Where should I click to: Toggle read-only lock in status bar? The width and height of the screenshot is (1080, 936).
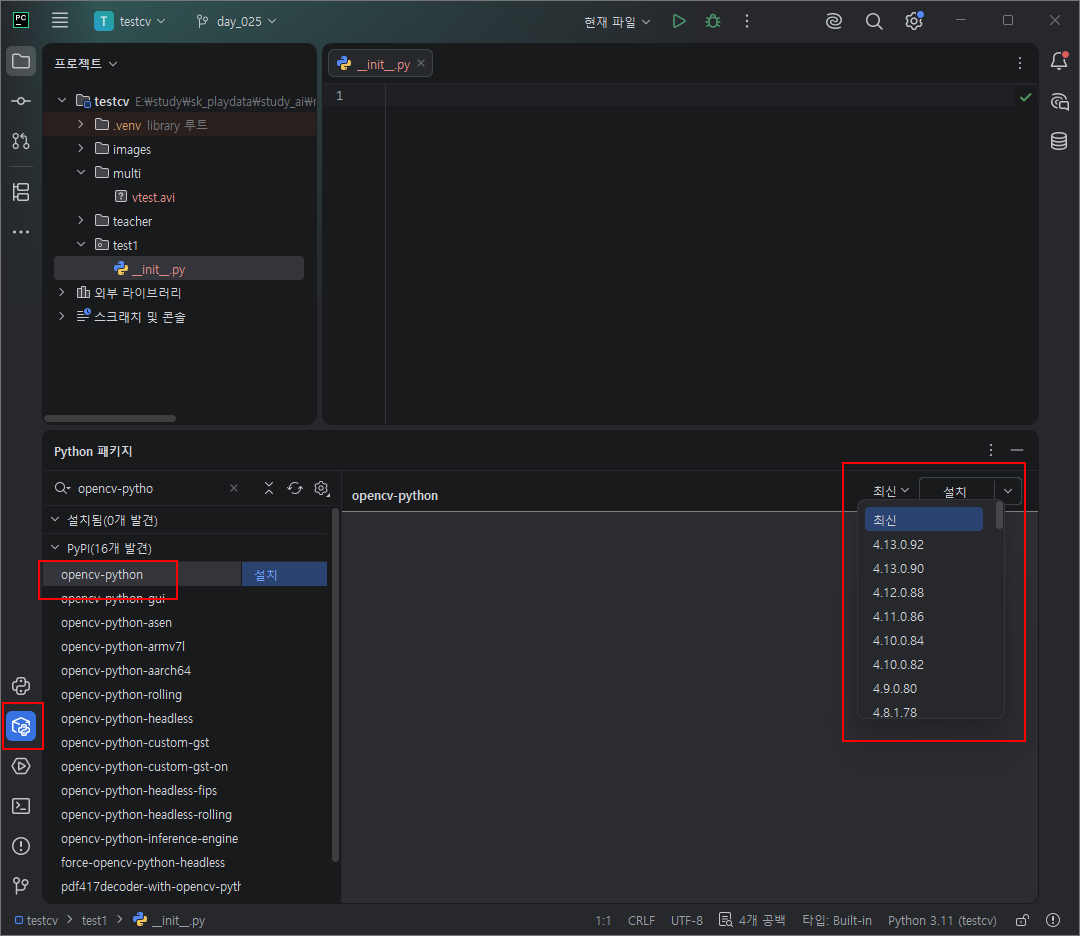(1023, 920)
